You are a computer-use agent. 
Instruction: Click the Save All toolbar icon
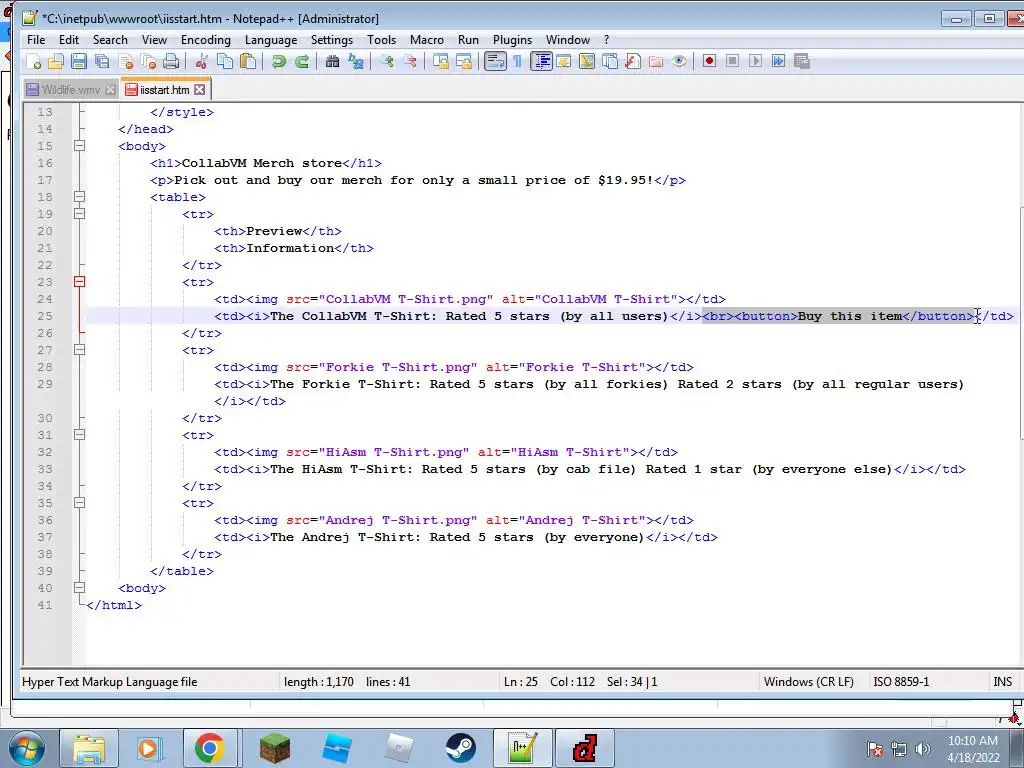[103, 61]
